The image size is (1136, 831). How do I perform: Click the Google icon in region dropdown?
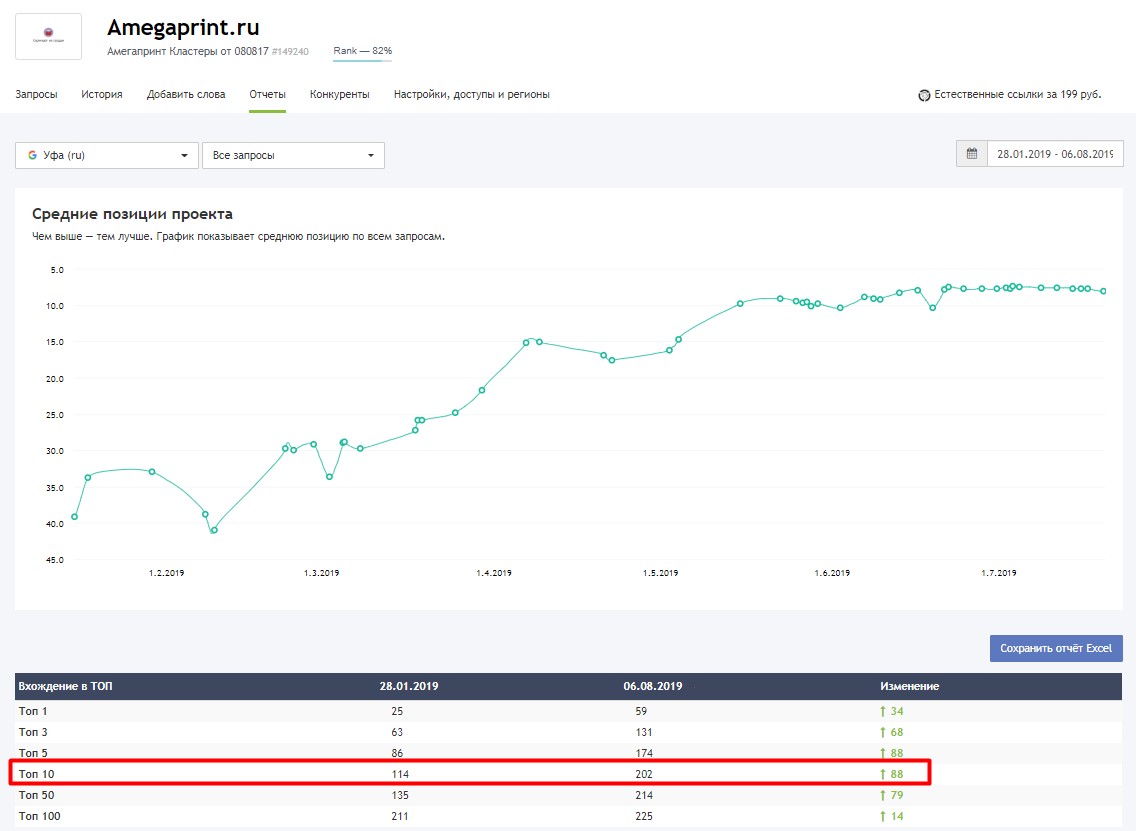(x=32, y=155)
